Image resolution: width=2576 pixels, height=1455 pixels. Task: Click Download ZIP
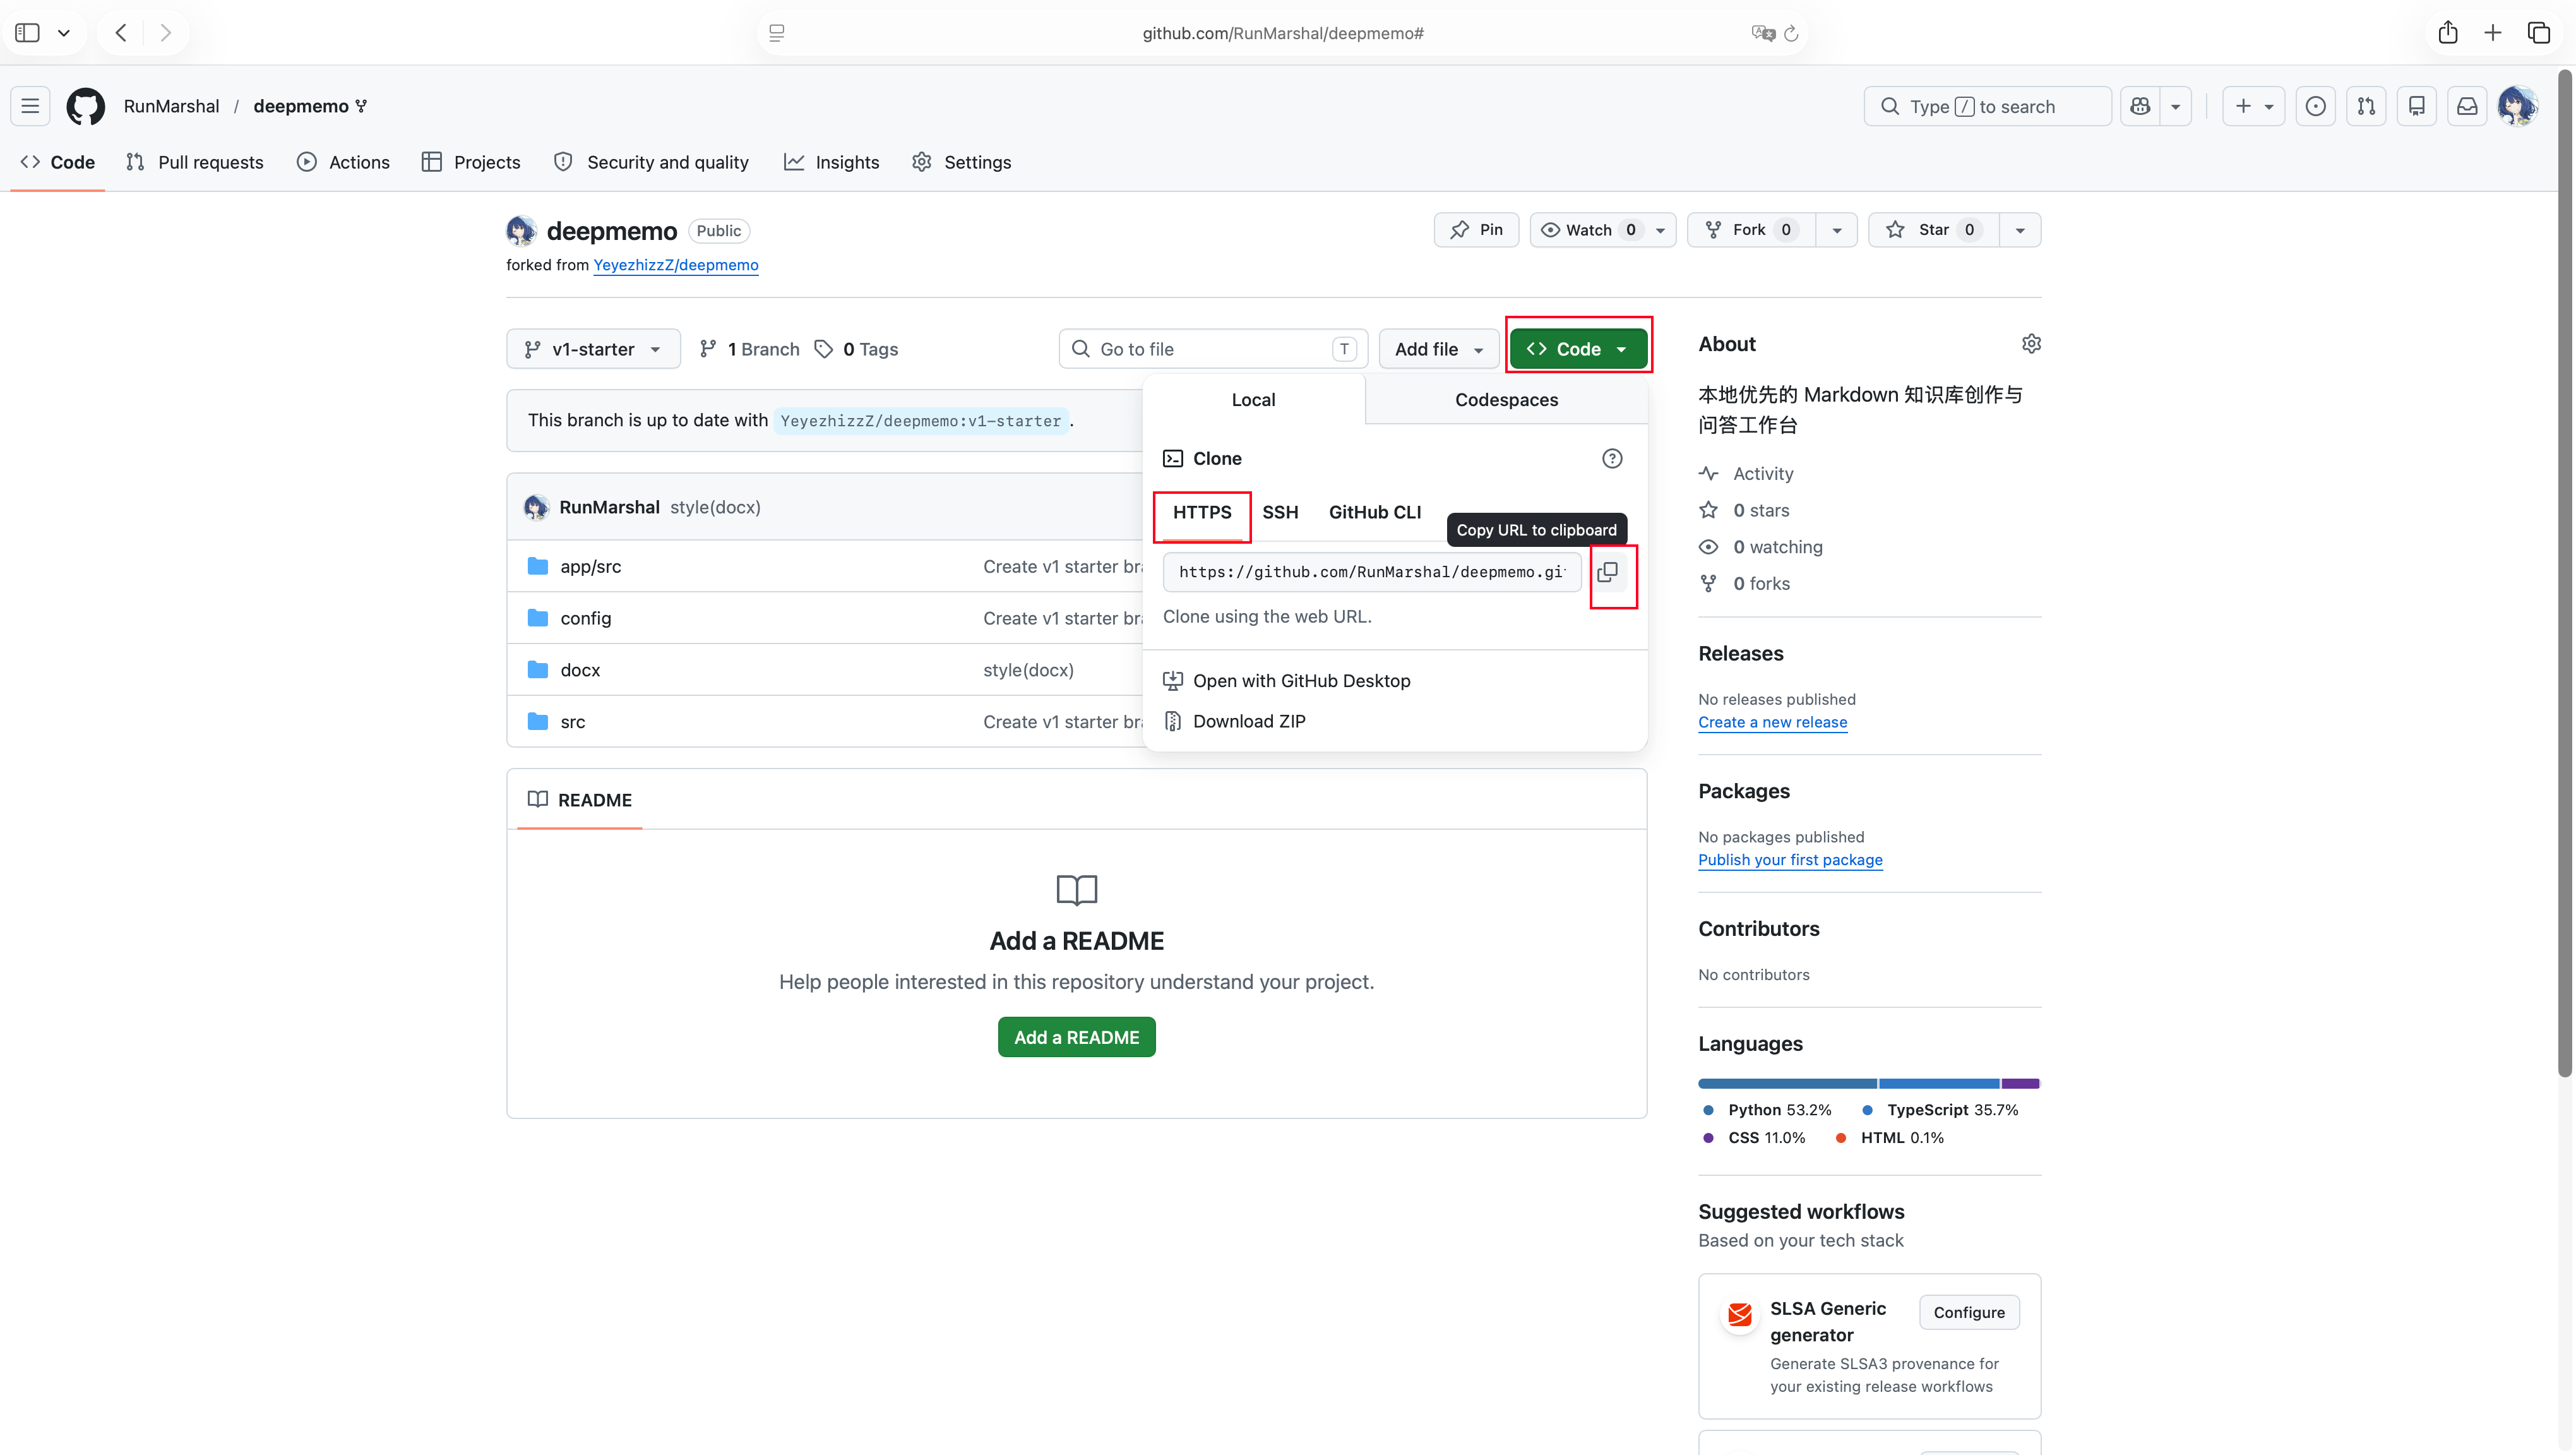tap(1249, 722)
